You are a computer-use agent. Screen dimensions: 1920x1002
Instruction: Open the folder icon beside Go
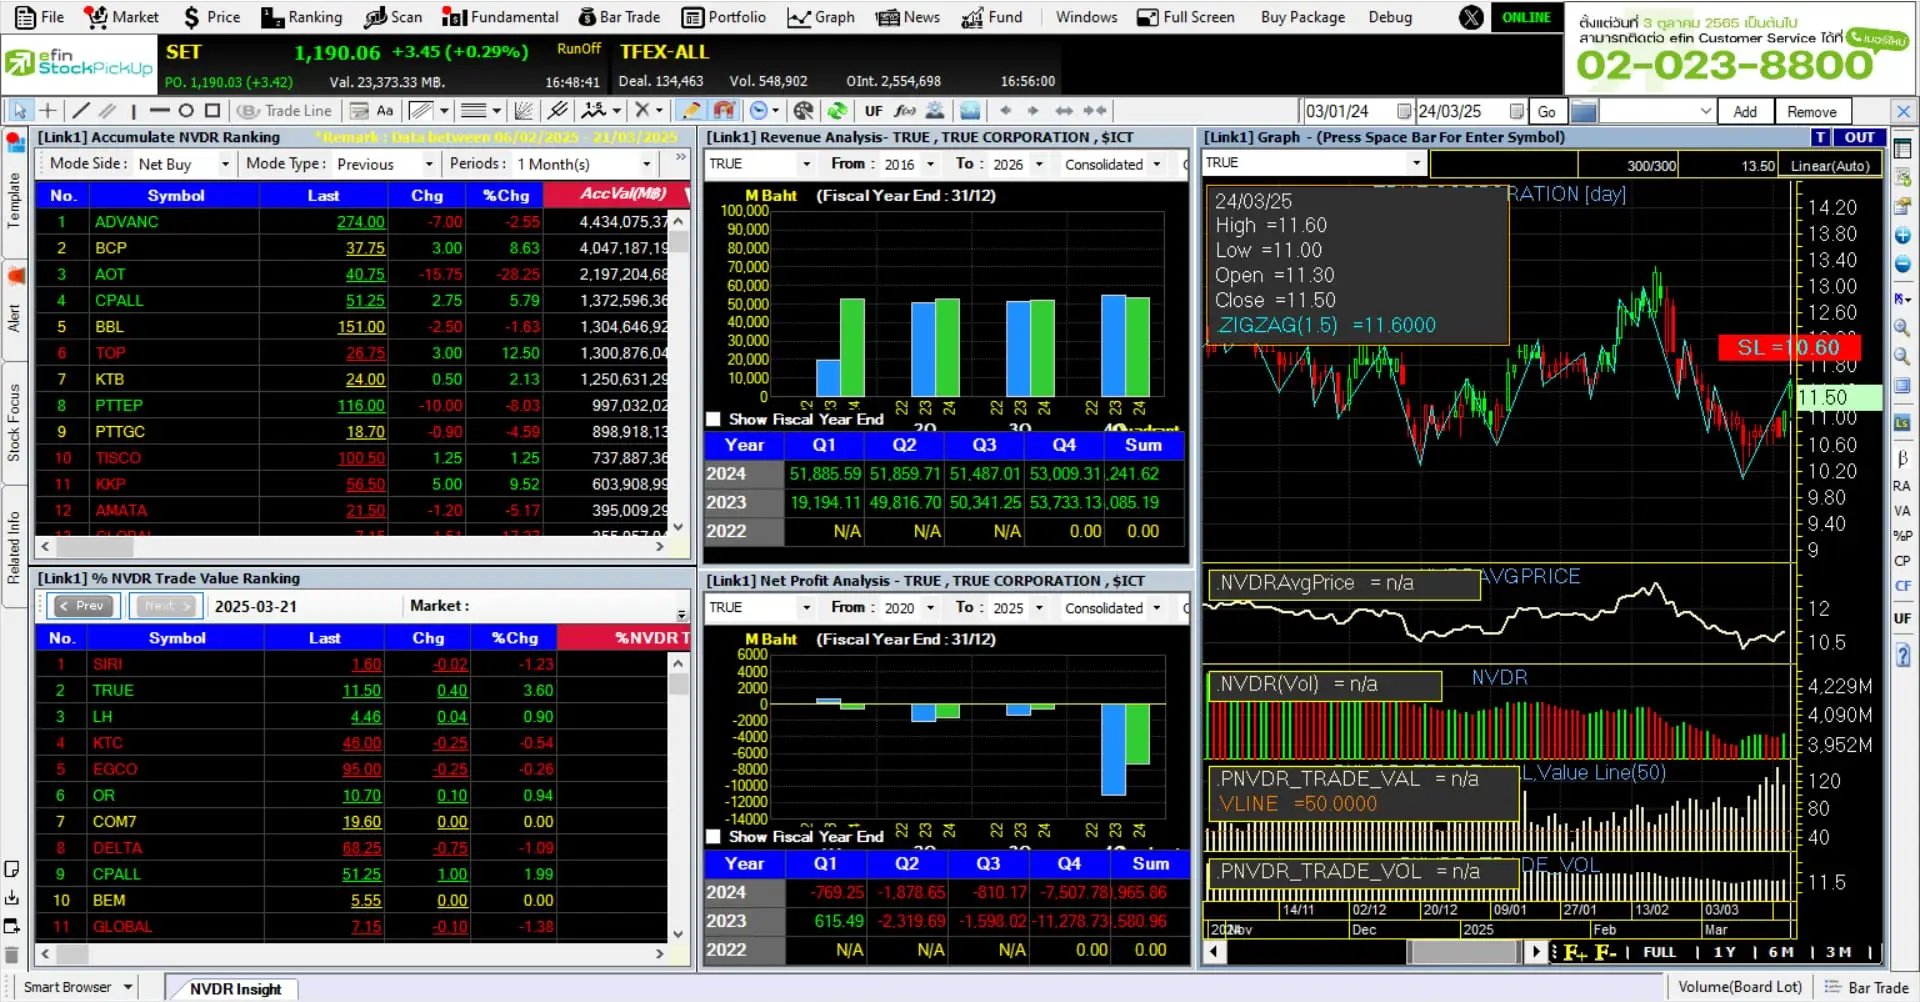[x=1583, y=111]
